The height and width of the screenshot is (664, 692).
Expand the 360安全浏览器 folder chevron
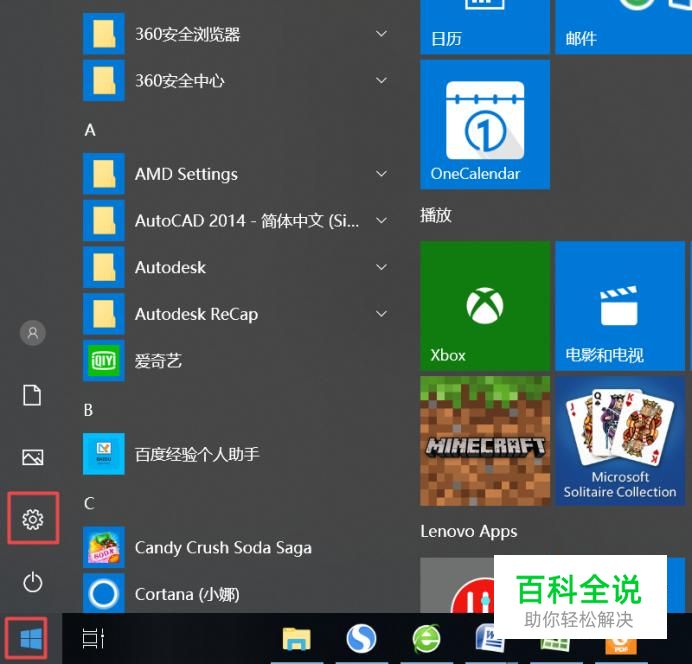381,34
